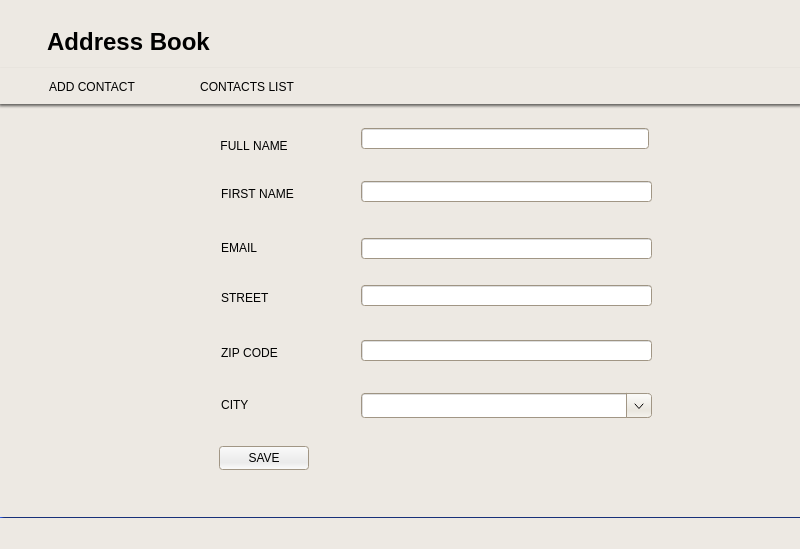The width and height of the screenshot is (800, 549).
Task: Focus the First Name text box
Action: pos(506,191)
